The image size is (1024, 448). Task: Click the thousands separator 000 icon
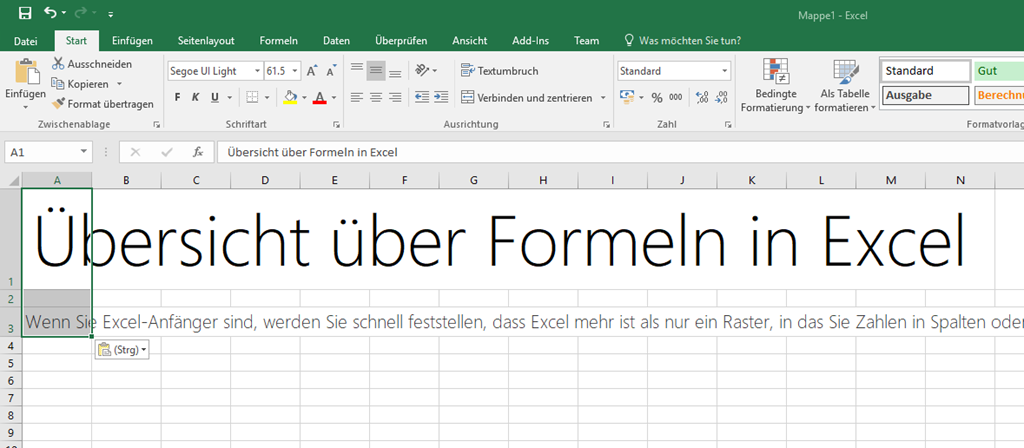[676, 97]
